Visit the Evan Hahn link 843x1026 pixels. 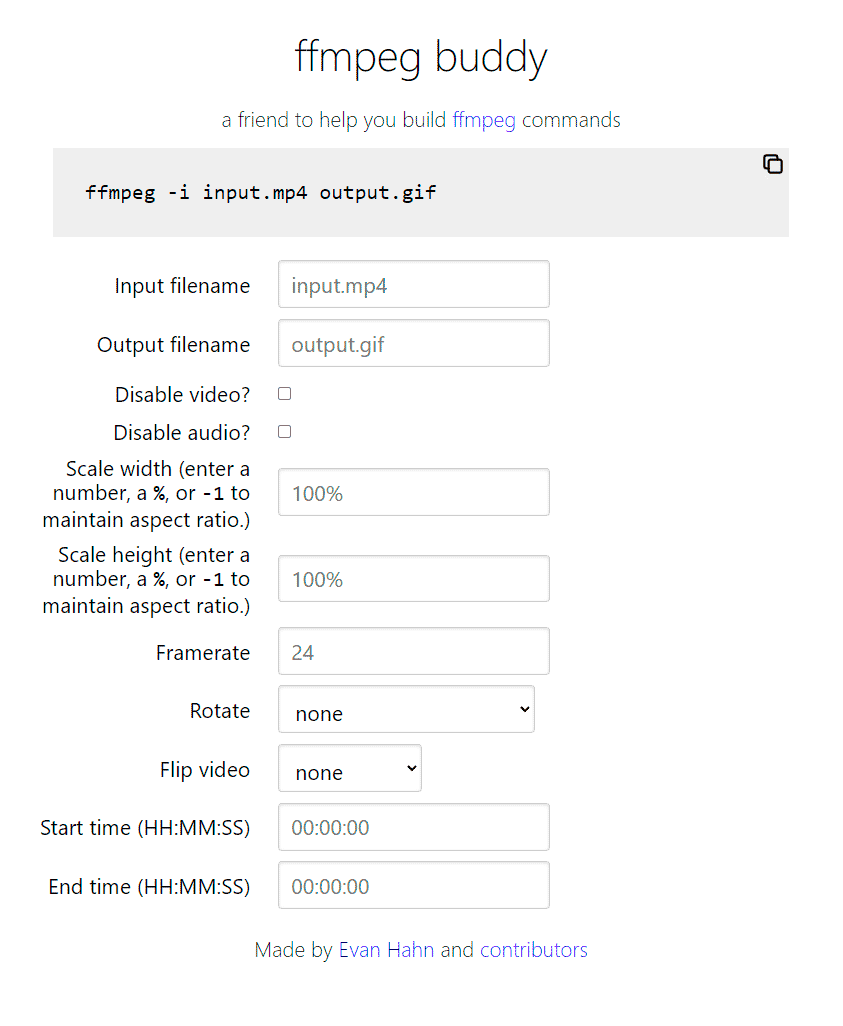tap(386, 950)
